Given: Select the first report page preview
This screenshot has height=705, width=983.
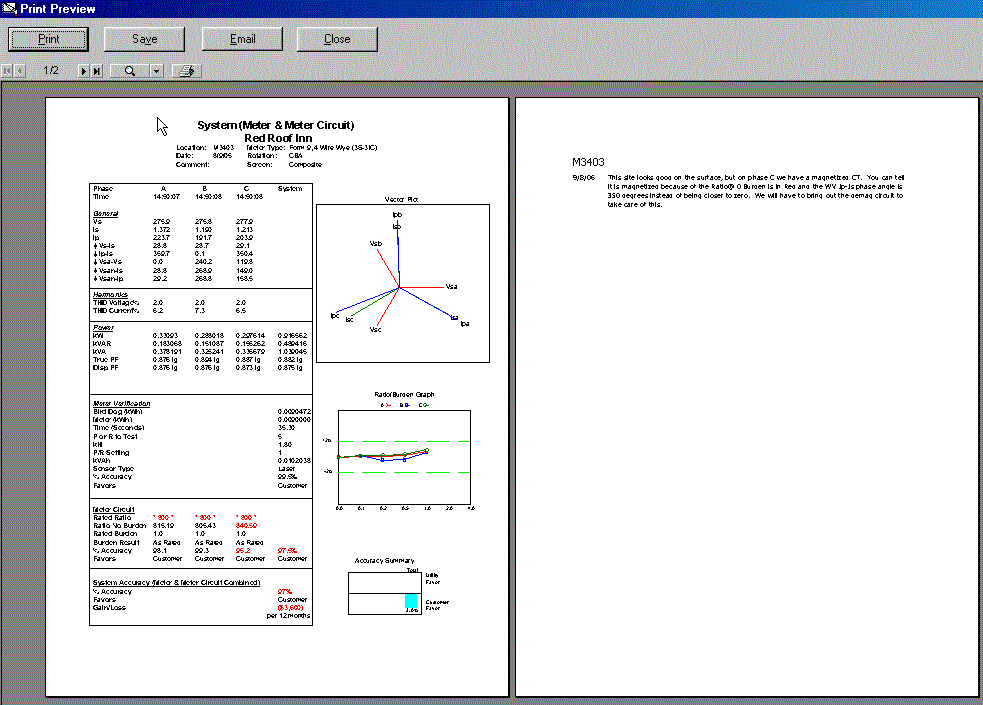Looking at the screenshot, I should coord(276,396).
